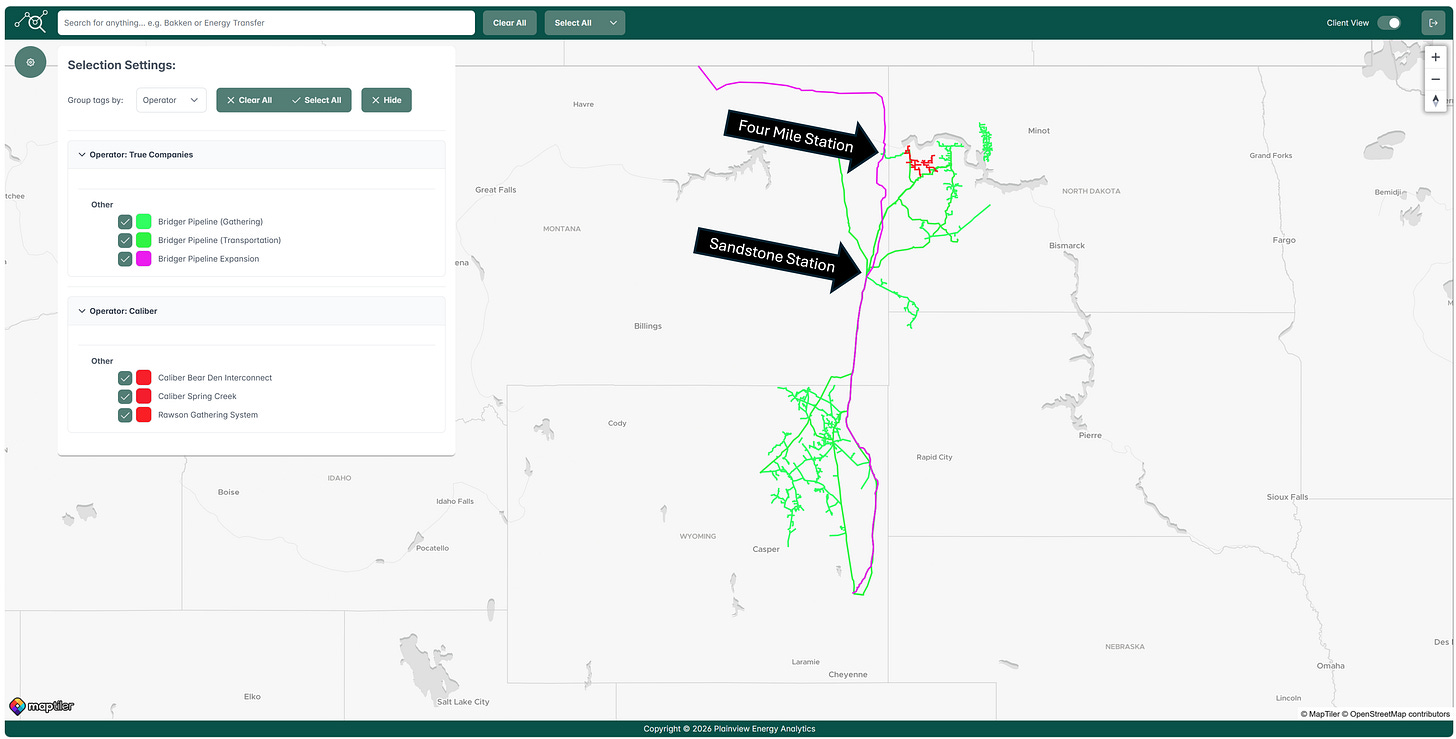Zoom in the map with plus
Image resolution: width=1456 pixels, height=739 pixels.
click(x=1436, y=58)
